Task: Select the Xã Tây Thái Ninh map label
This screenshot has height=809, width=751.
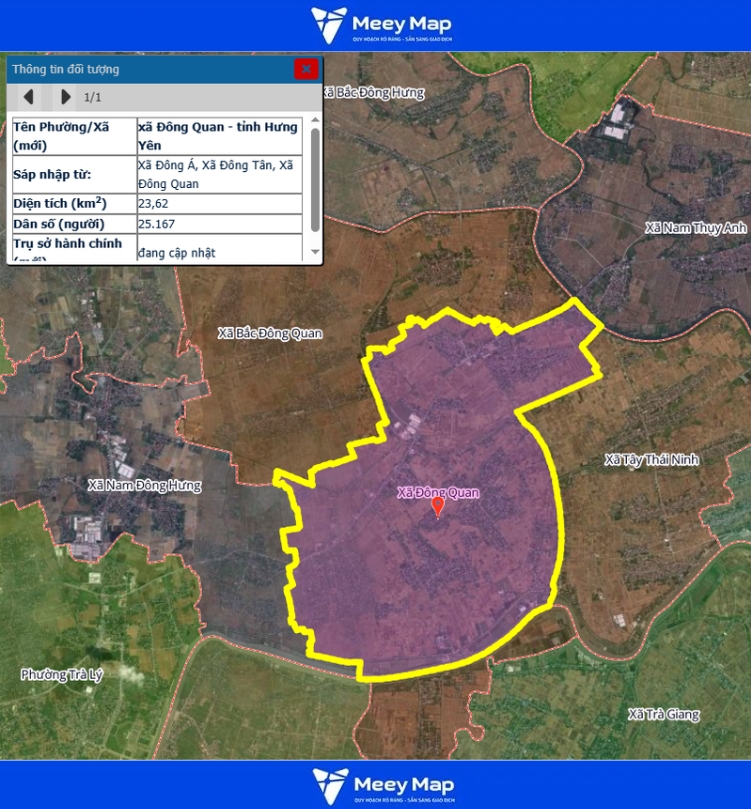Action: pos(652,460)
